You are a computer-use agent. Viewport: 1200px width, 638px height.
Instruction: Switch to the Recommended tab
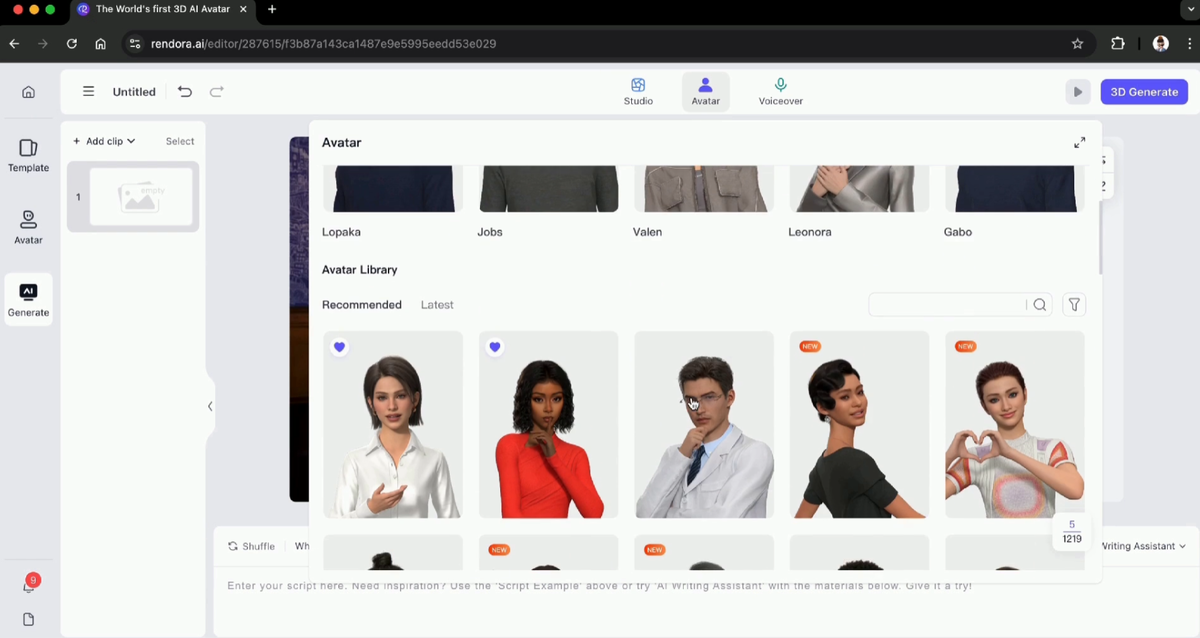(x=362, y=305)
